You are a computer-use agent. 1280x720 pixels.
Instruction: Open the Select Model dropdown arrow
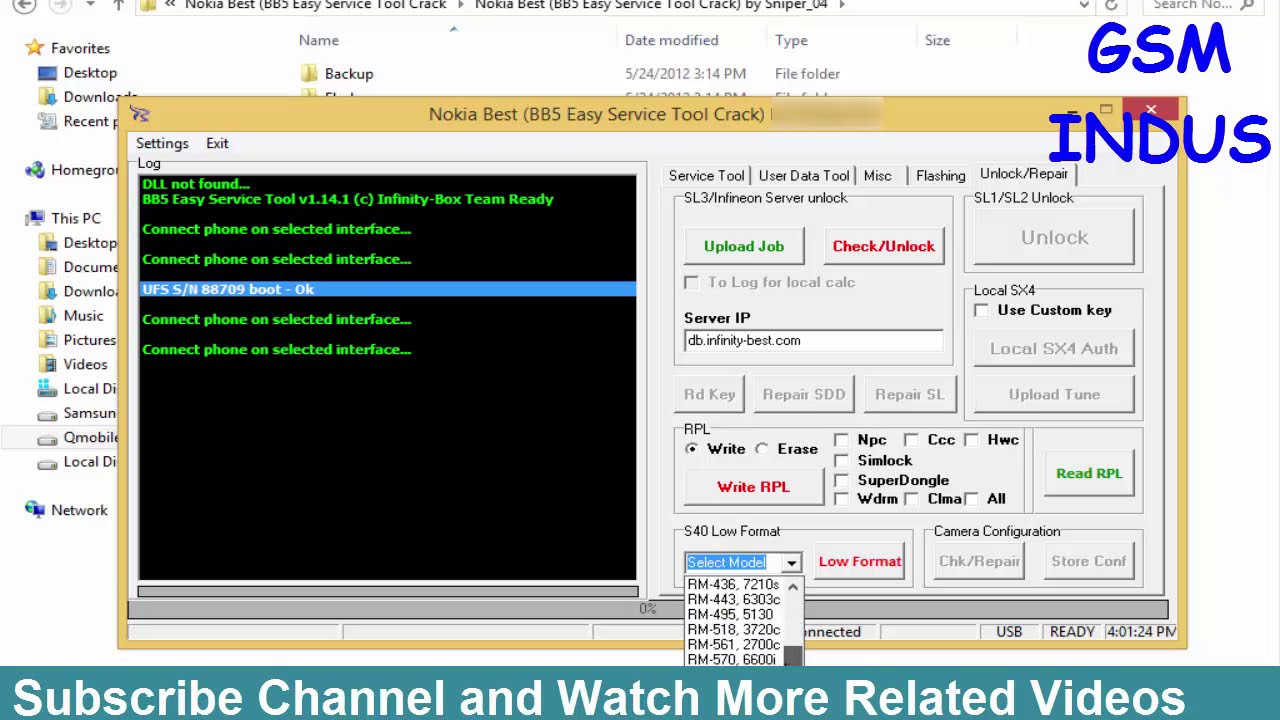791,563
